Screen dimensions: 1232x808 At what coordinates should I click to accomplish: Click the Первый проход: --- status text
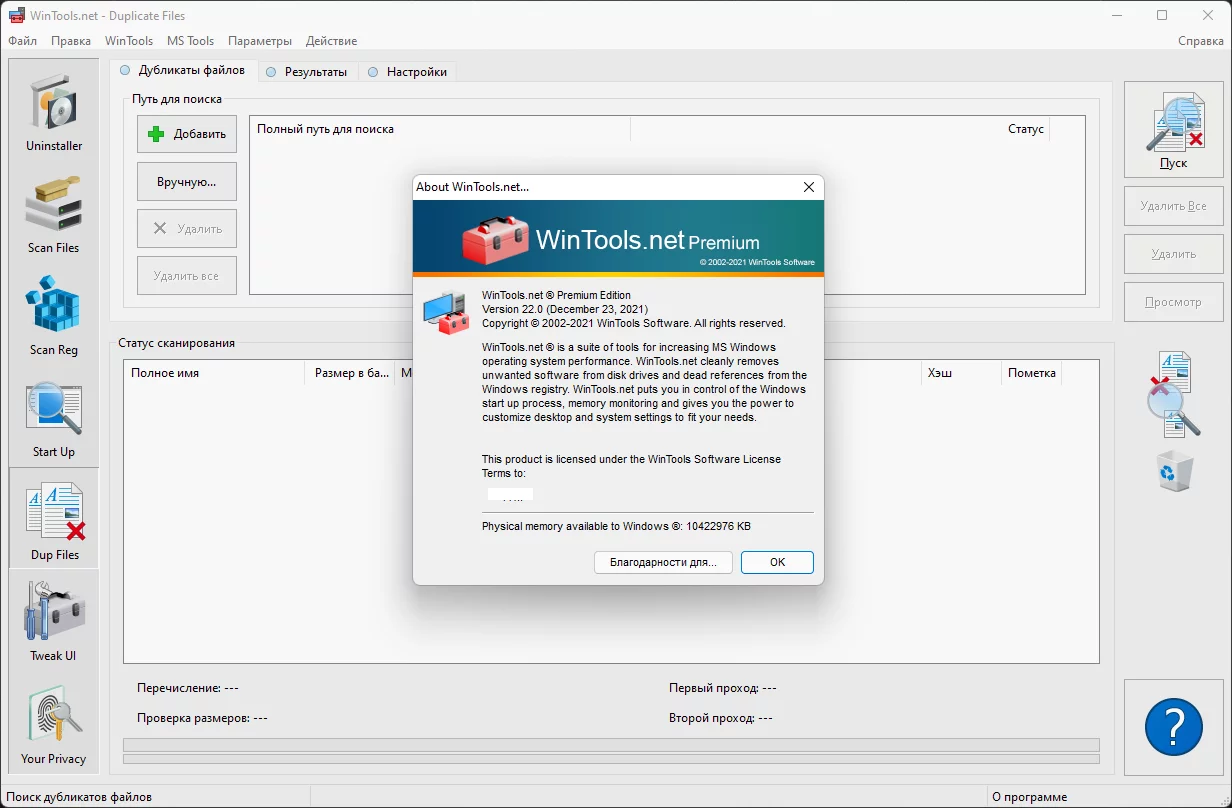click(723, 688)
